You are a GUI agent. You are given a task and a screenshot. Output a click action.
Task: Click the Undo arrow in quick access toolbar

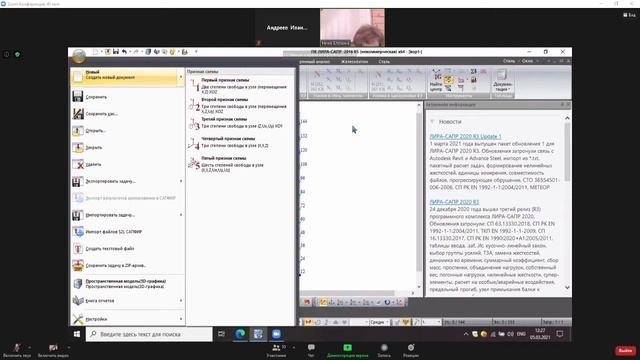coord(124,52)
